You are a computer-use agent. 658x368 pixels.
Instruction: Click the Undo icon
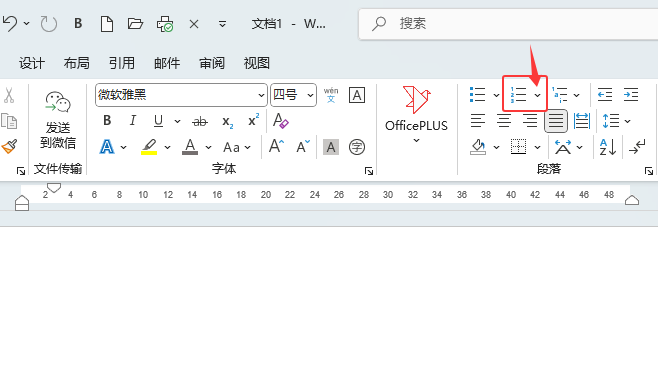point(10,23)
